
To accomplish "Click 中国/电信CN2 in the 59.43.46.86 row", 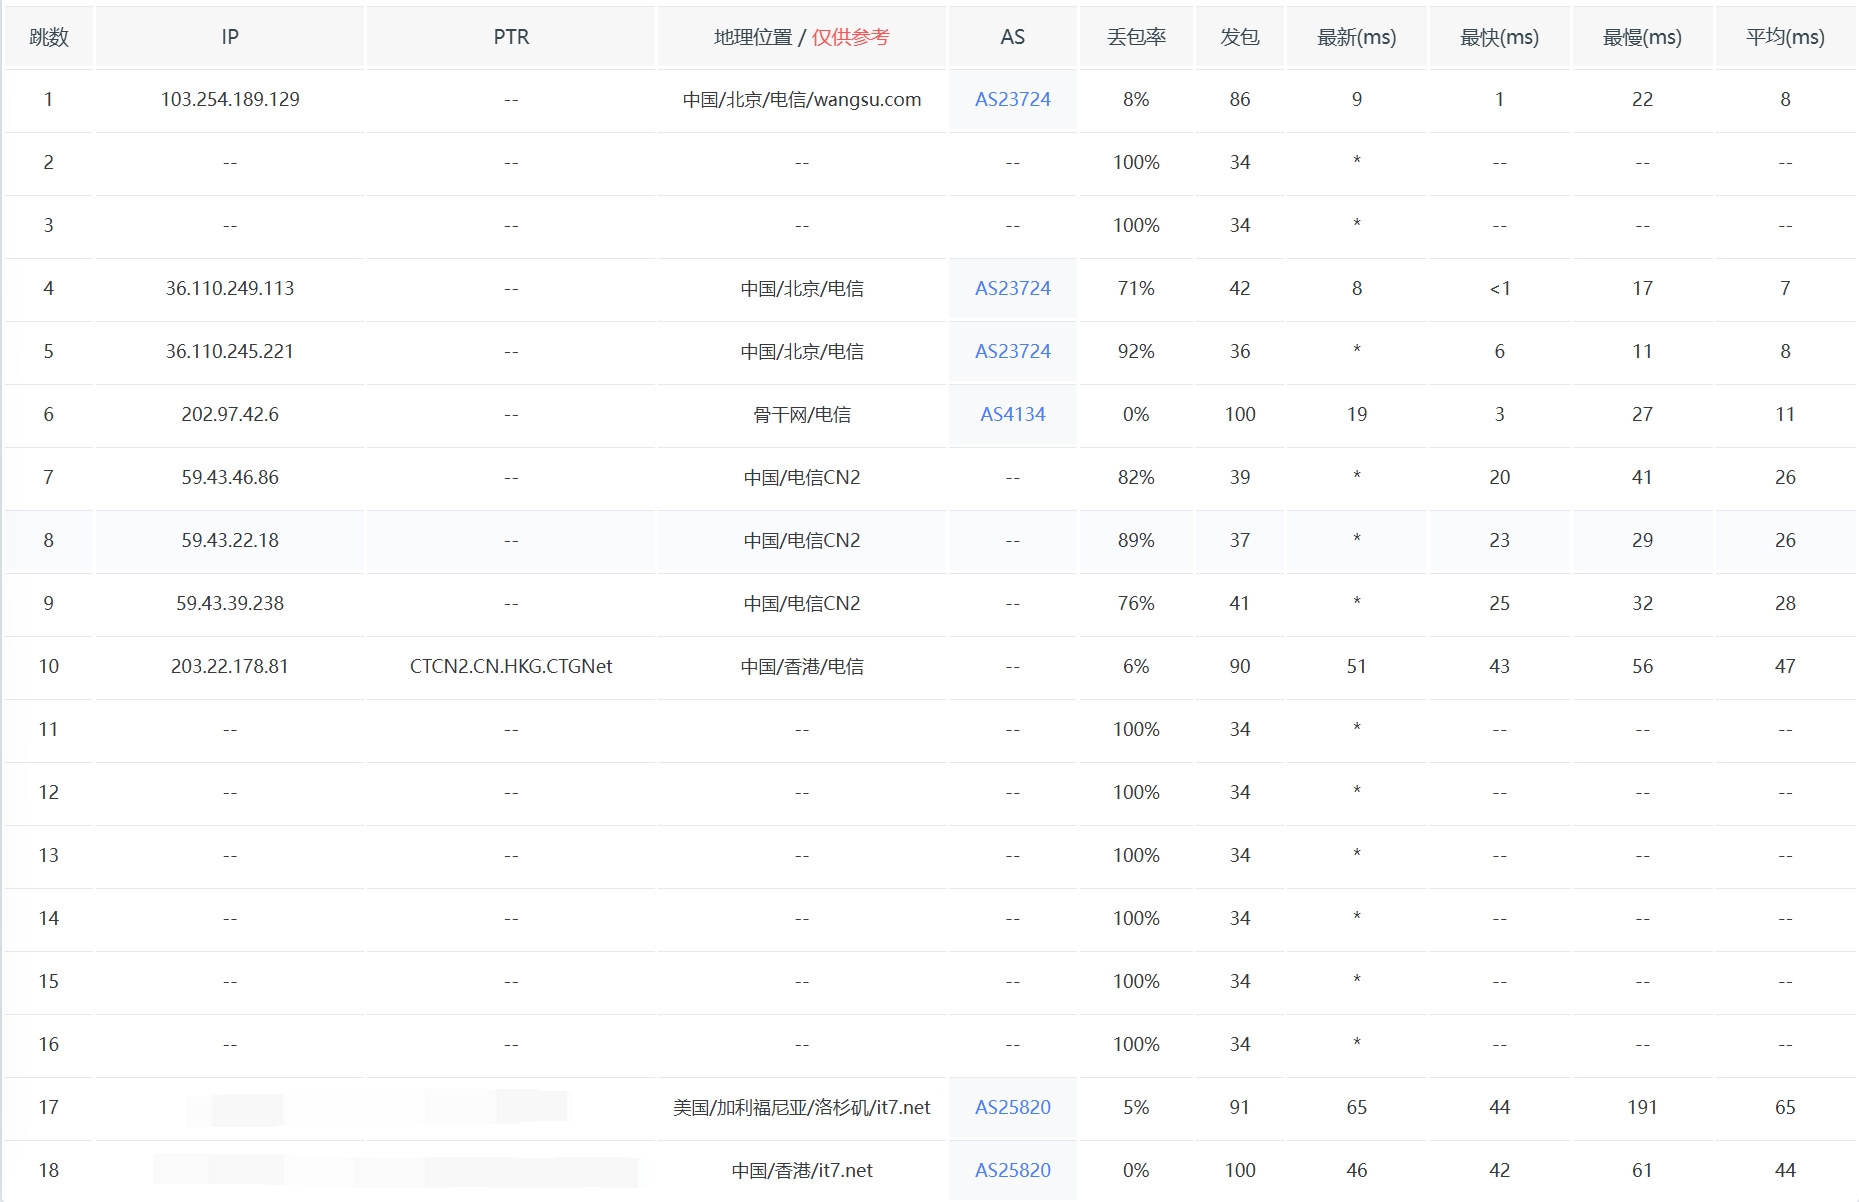I will (x=802, y=477).
